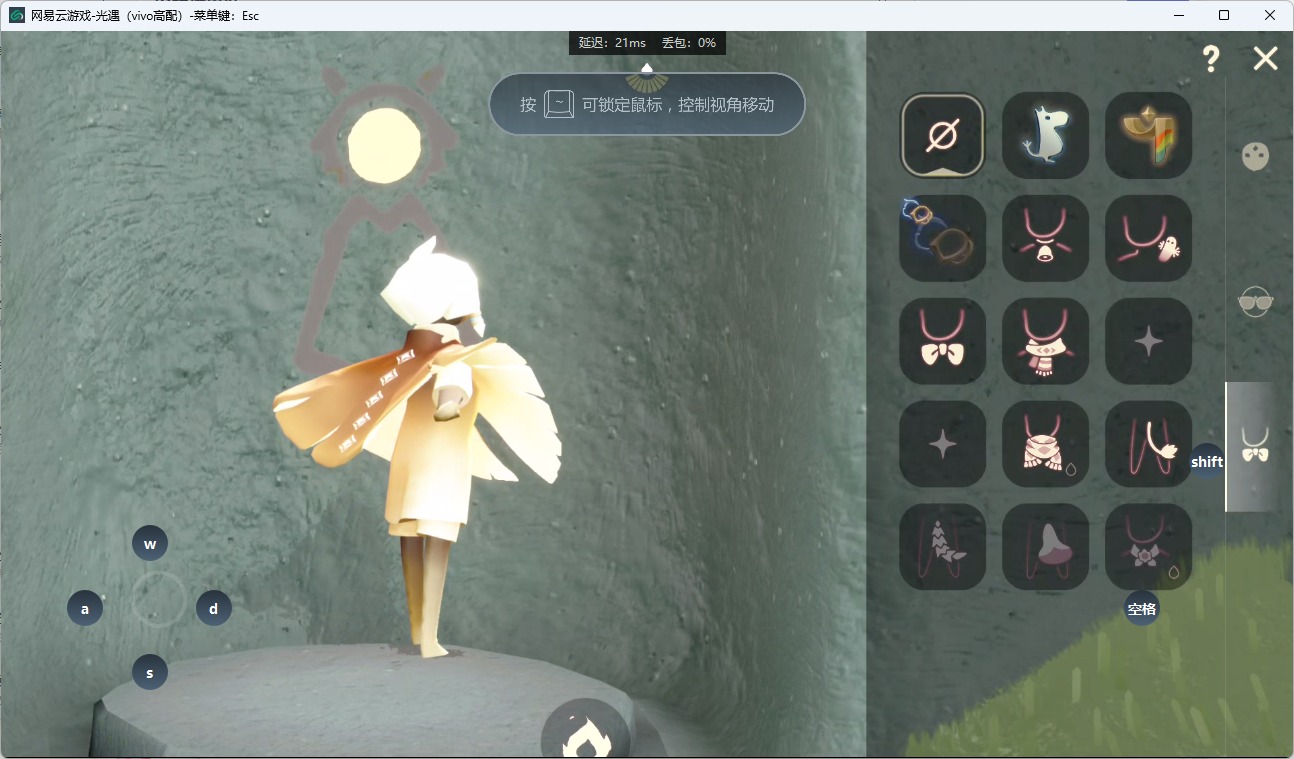Image resolution: width=1294 pixels, height=759 pixels.
Task: Tap the flame candle button
Action: coord(586,734)
